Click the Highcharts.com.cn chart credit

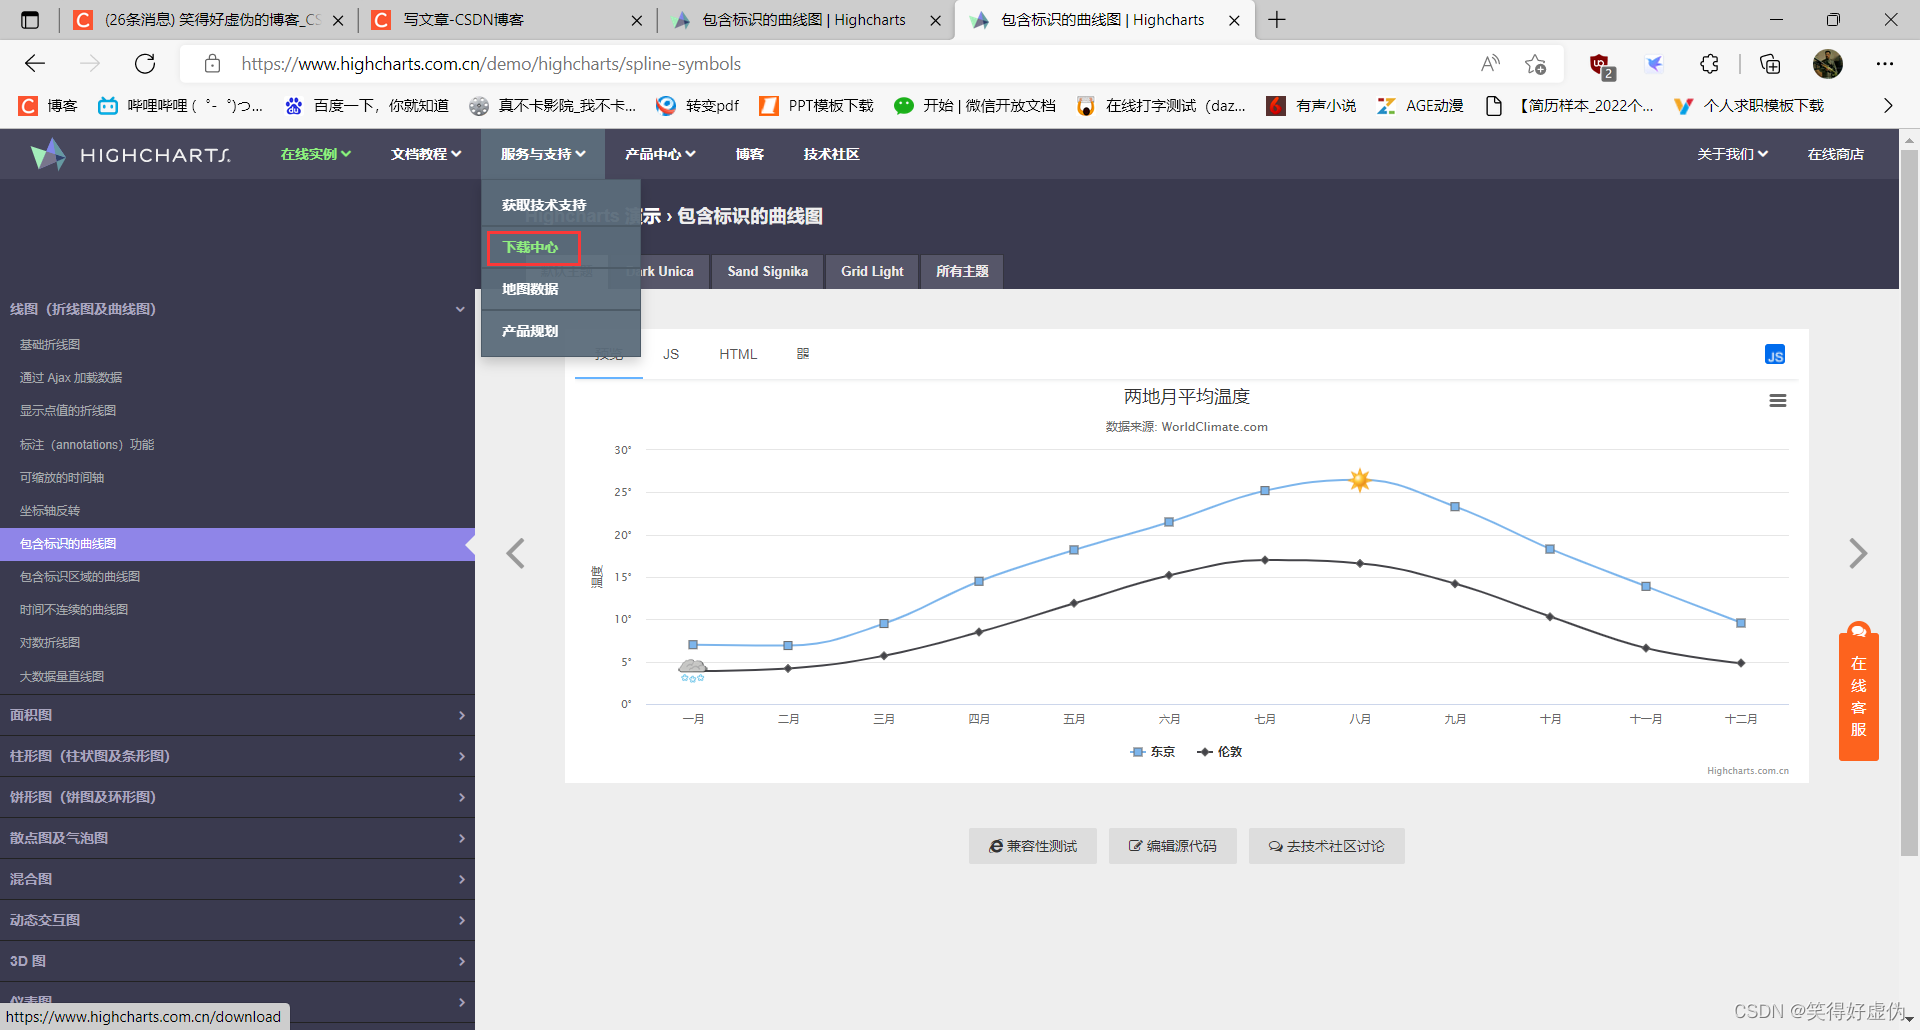(1748, 771)
